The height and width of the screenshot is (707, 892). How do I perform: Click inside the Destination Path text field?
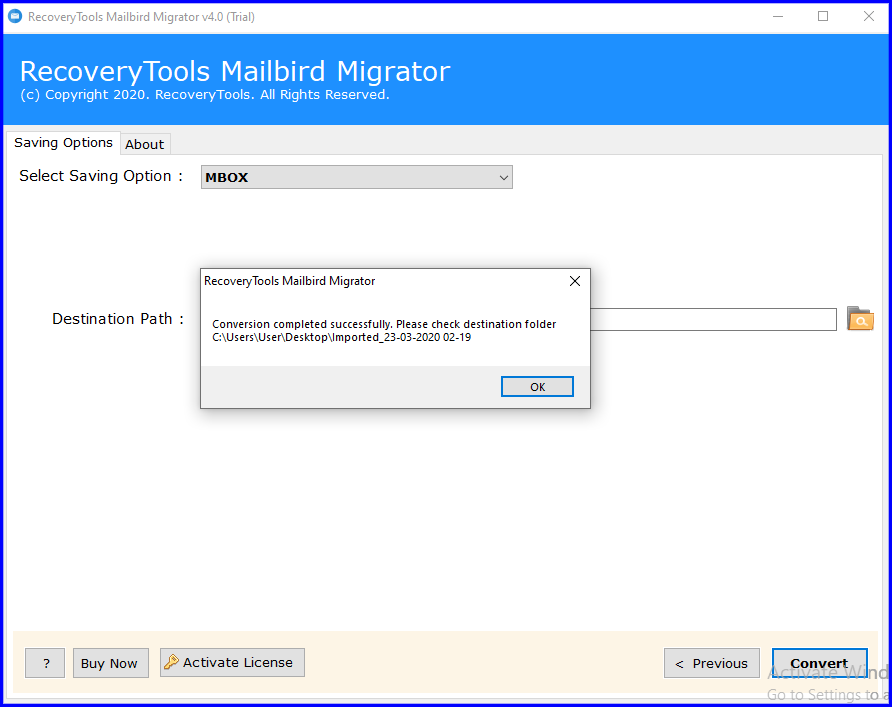coord(712,319)
